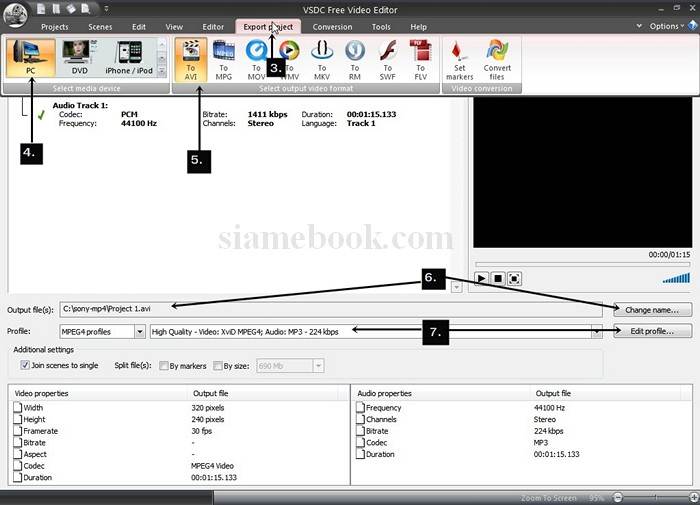700x505 pixels.
Task: Adjust the preview volume bars
Action: 676,279
